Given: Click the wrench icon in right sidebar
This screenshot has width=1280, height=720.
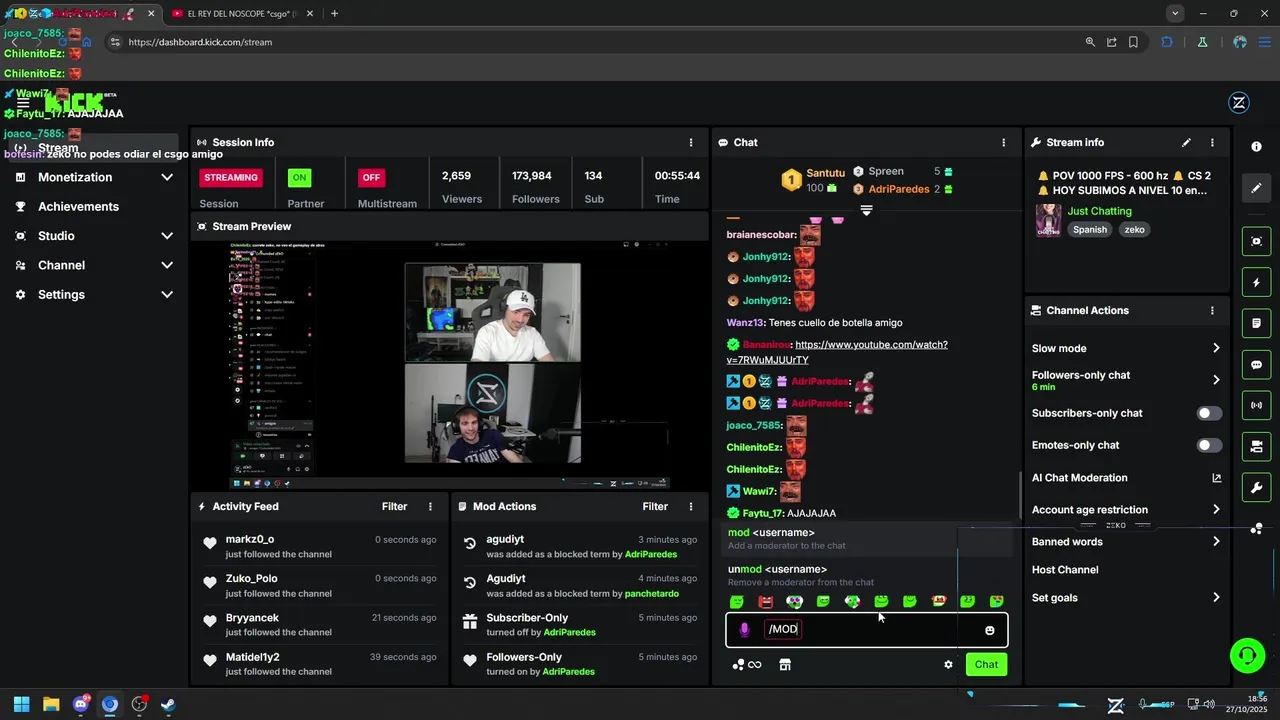Looking at the screenshot, I should (x=1257, y=488).
